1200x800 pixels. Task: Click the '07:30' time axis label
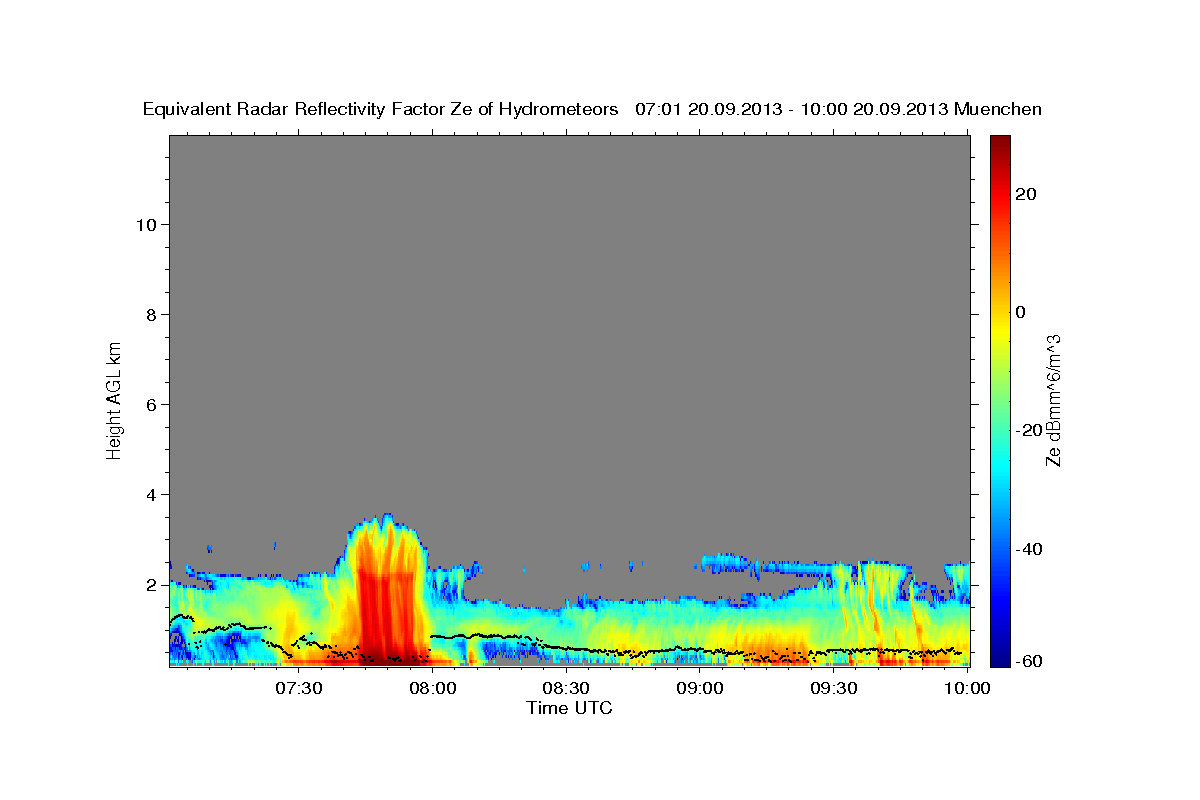pos(298,687)
